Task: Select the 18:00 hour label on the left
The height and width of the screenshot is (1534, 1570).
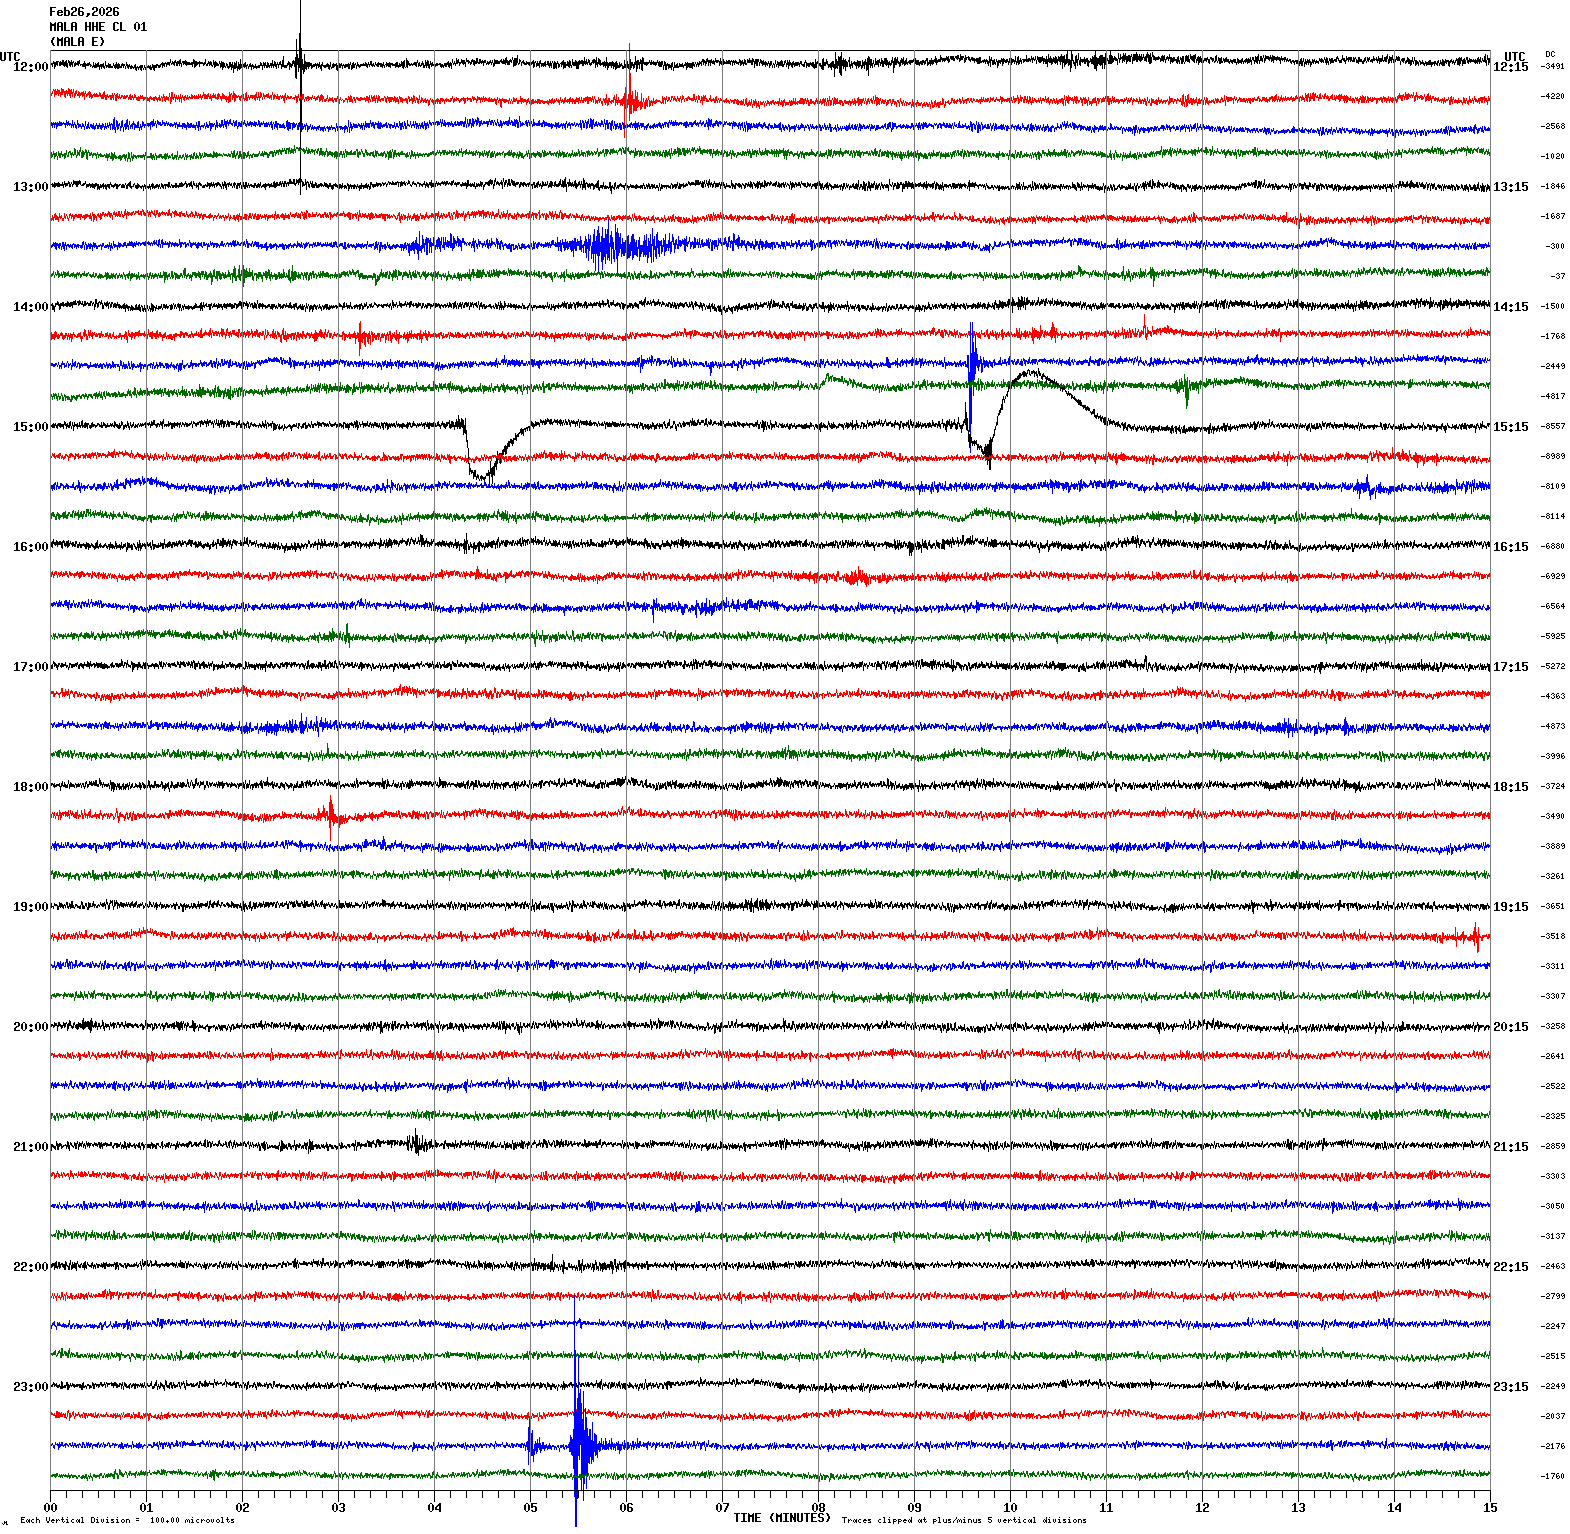Action: click(30, 787)
